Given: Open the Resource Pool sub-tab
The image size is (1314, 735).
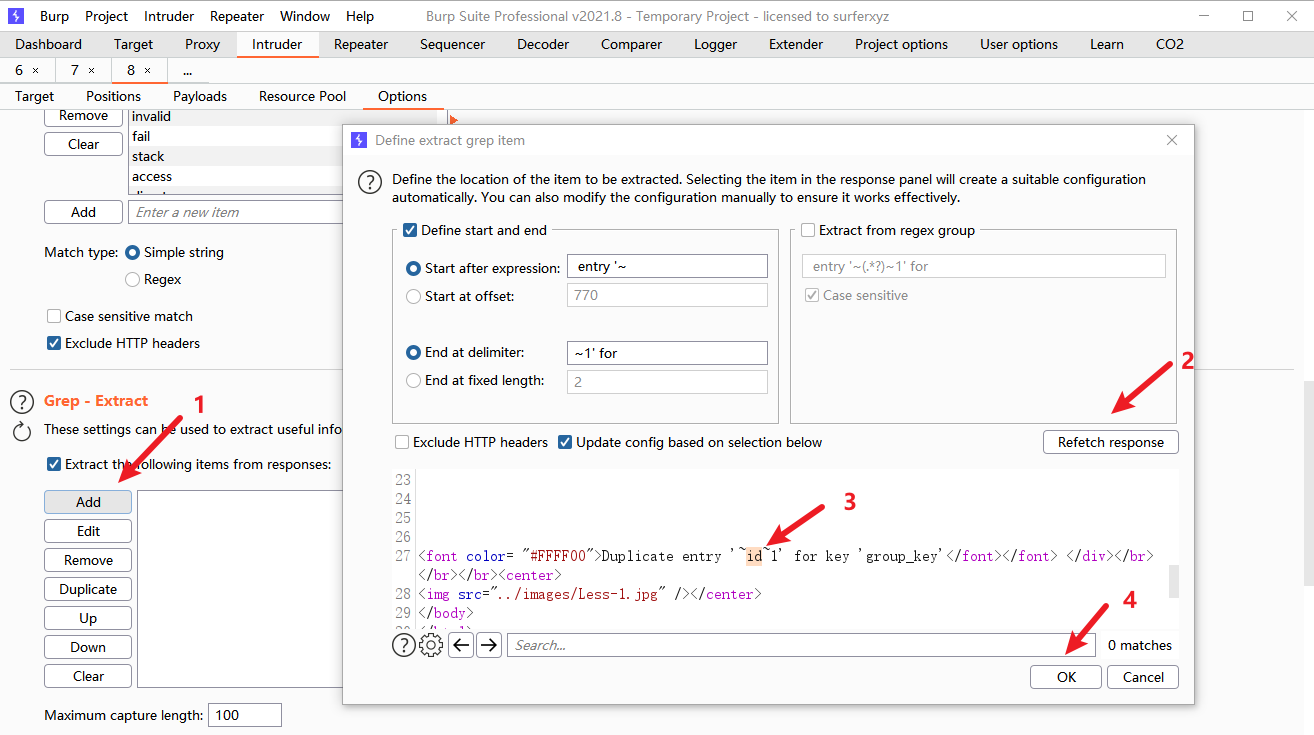Looking at the screenshot, I should 302,96.
